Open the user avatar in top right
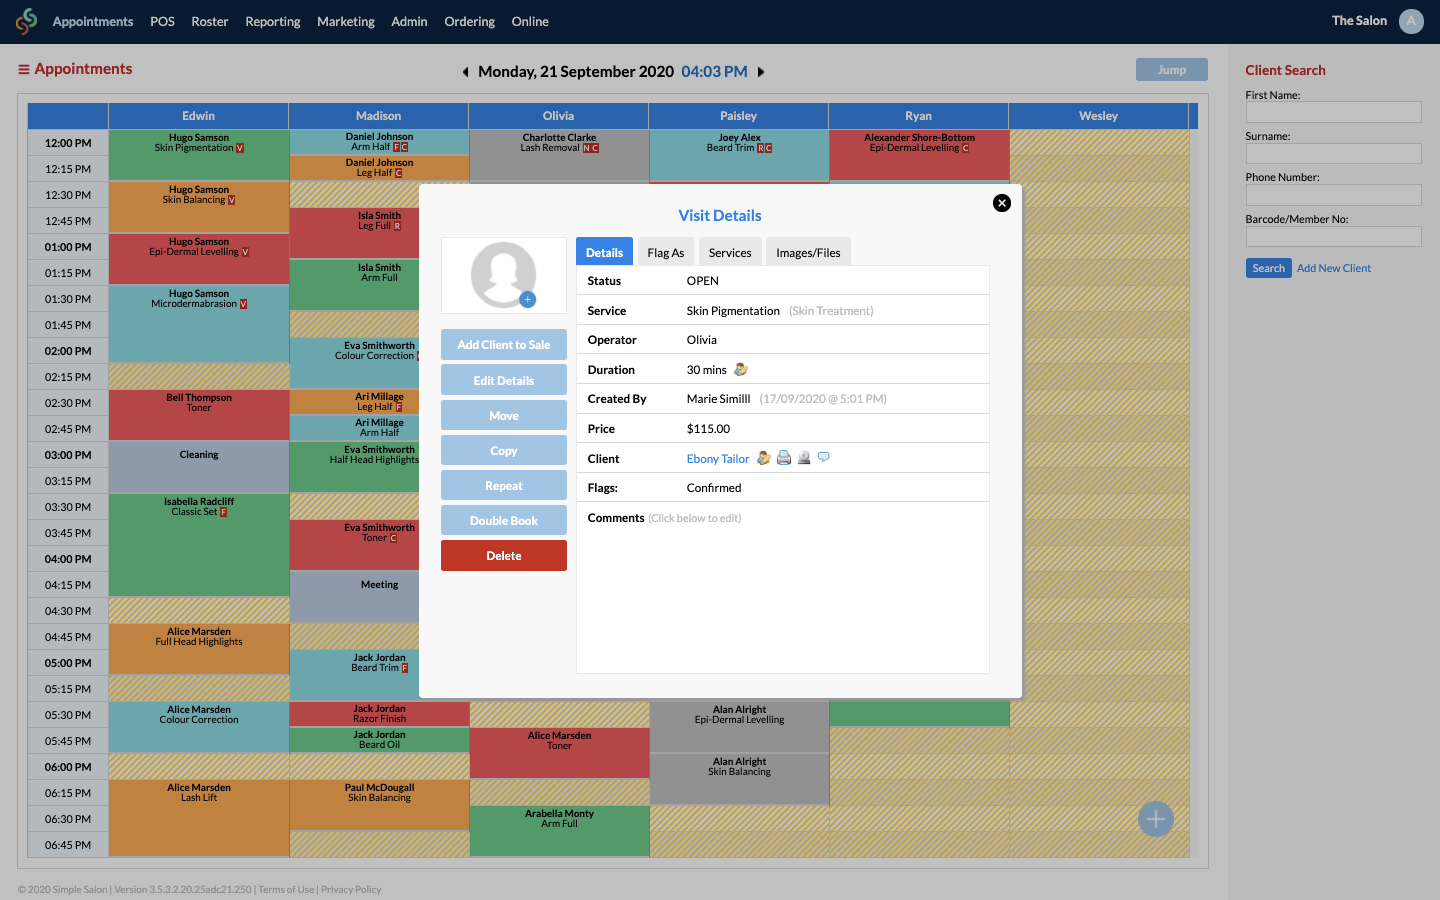1440x900 pixels. point(1411,21)
